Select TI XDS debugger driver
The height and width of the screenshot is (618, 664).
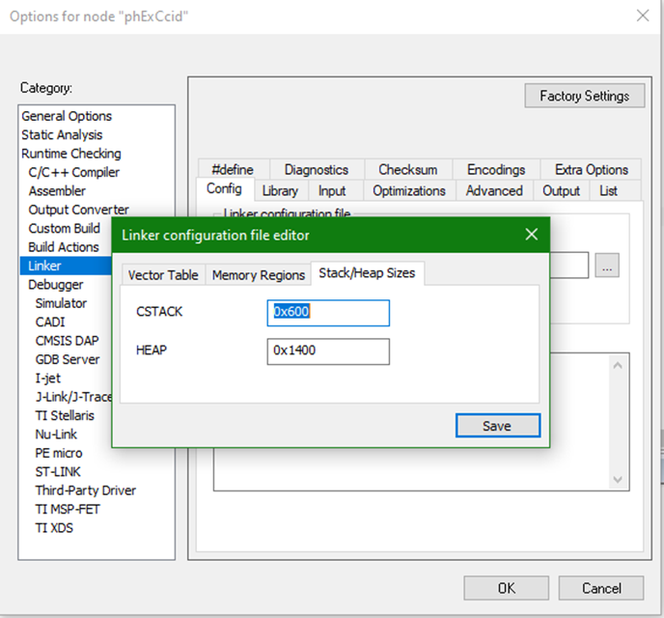point(54,528)
